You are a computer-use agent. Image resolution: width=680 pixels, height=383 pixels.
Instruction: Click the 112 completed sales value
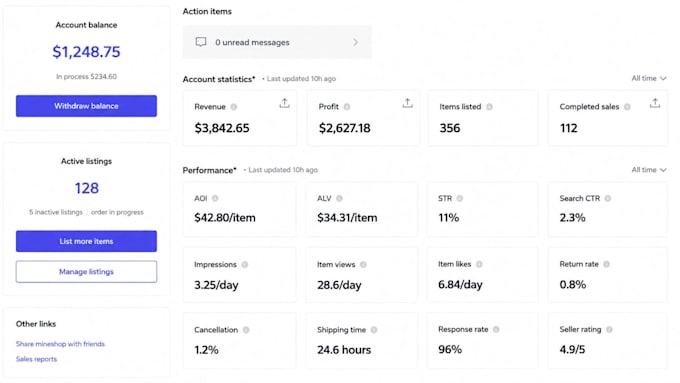[x=568, y=128]
